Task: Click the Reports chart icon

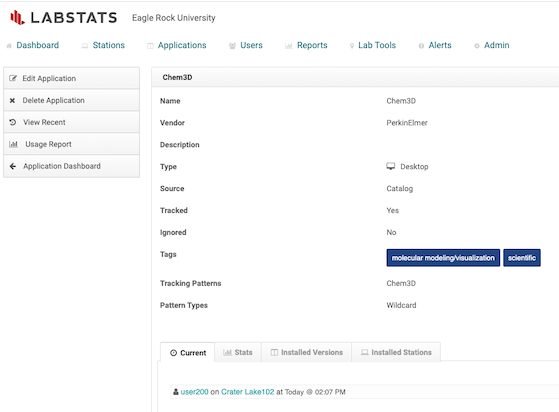Action: coord(288,46)
